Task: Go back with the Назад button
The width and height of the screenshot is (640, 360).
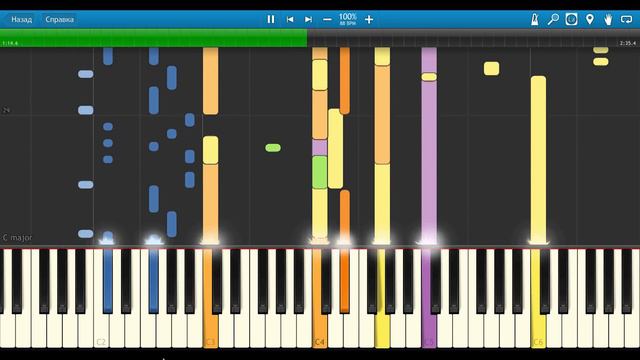Action: click(21, 19)
